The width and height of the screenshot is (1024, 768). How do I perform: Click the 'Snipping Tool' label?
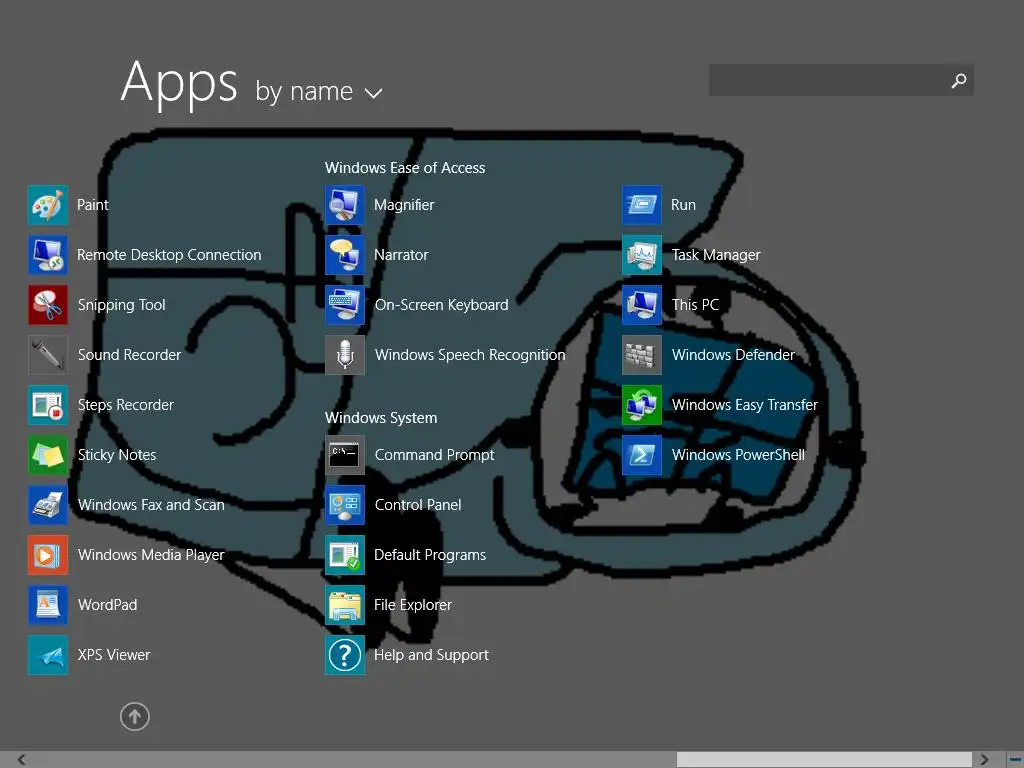[121, 305]
